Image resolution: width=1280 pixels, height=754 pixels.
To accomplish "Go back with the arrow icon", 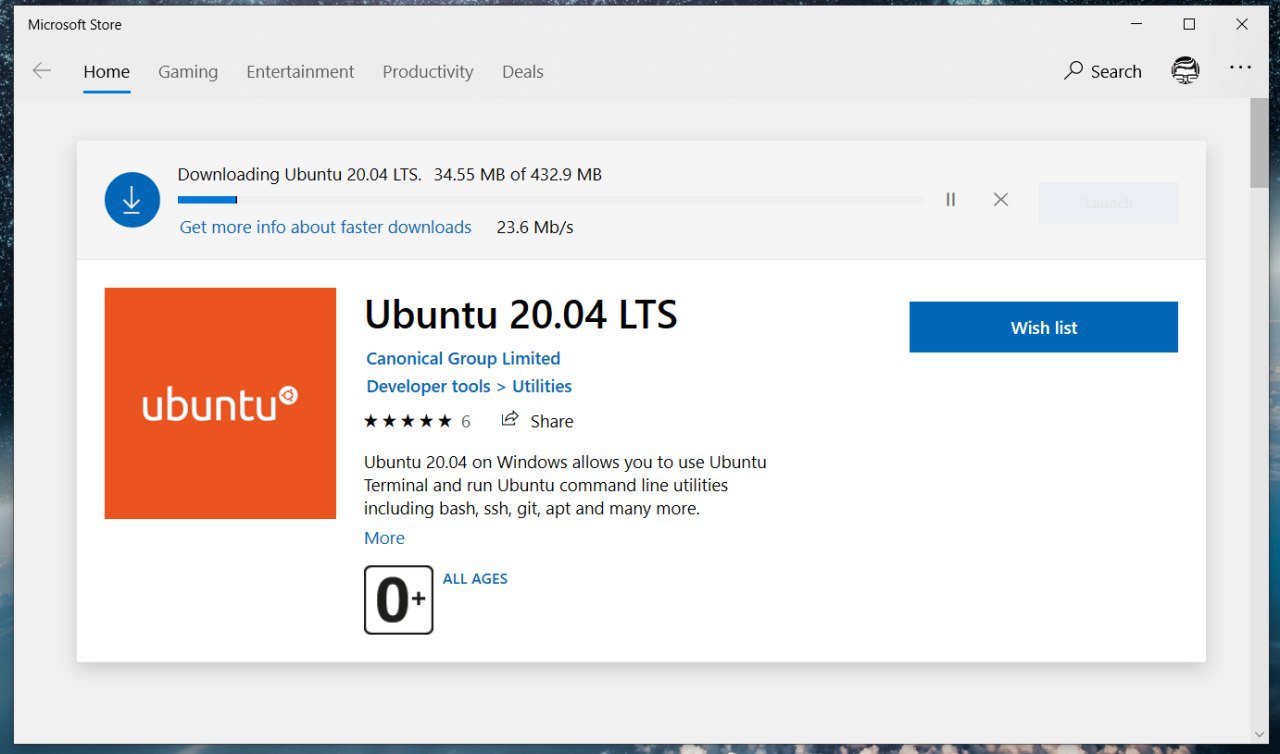I will pyautogui.click(x=41, y=71).
